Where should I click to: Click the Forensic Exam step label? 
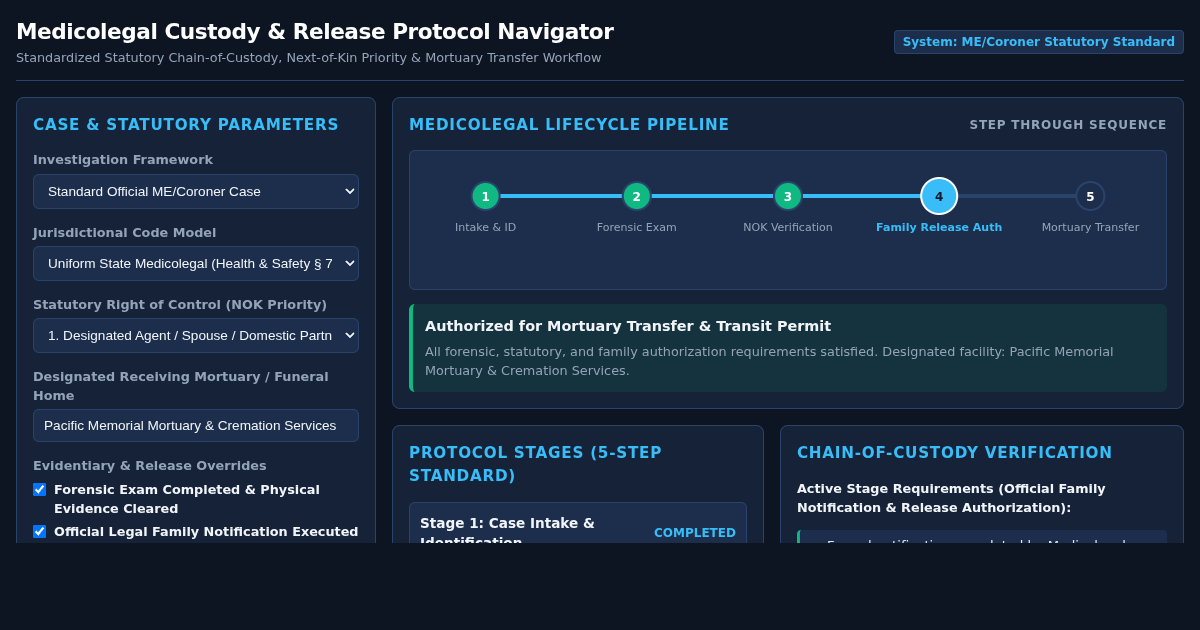(x=636, y=227)
